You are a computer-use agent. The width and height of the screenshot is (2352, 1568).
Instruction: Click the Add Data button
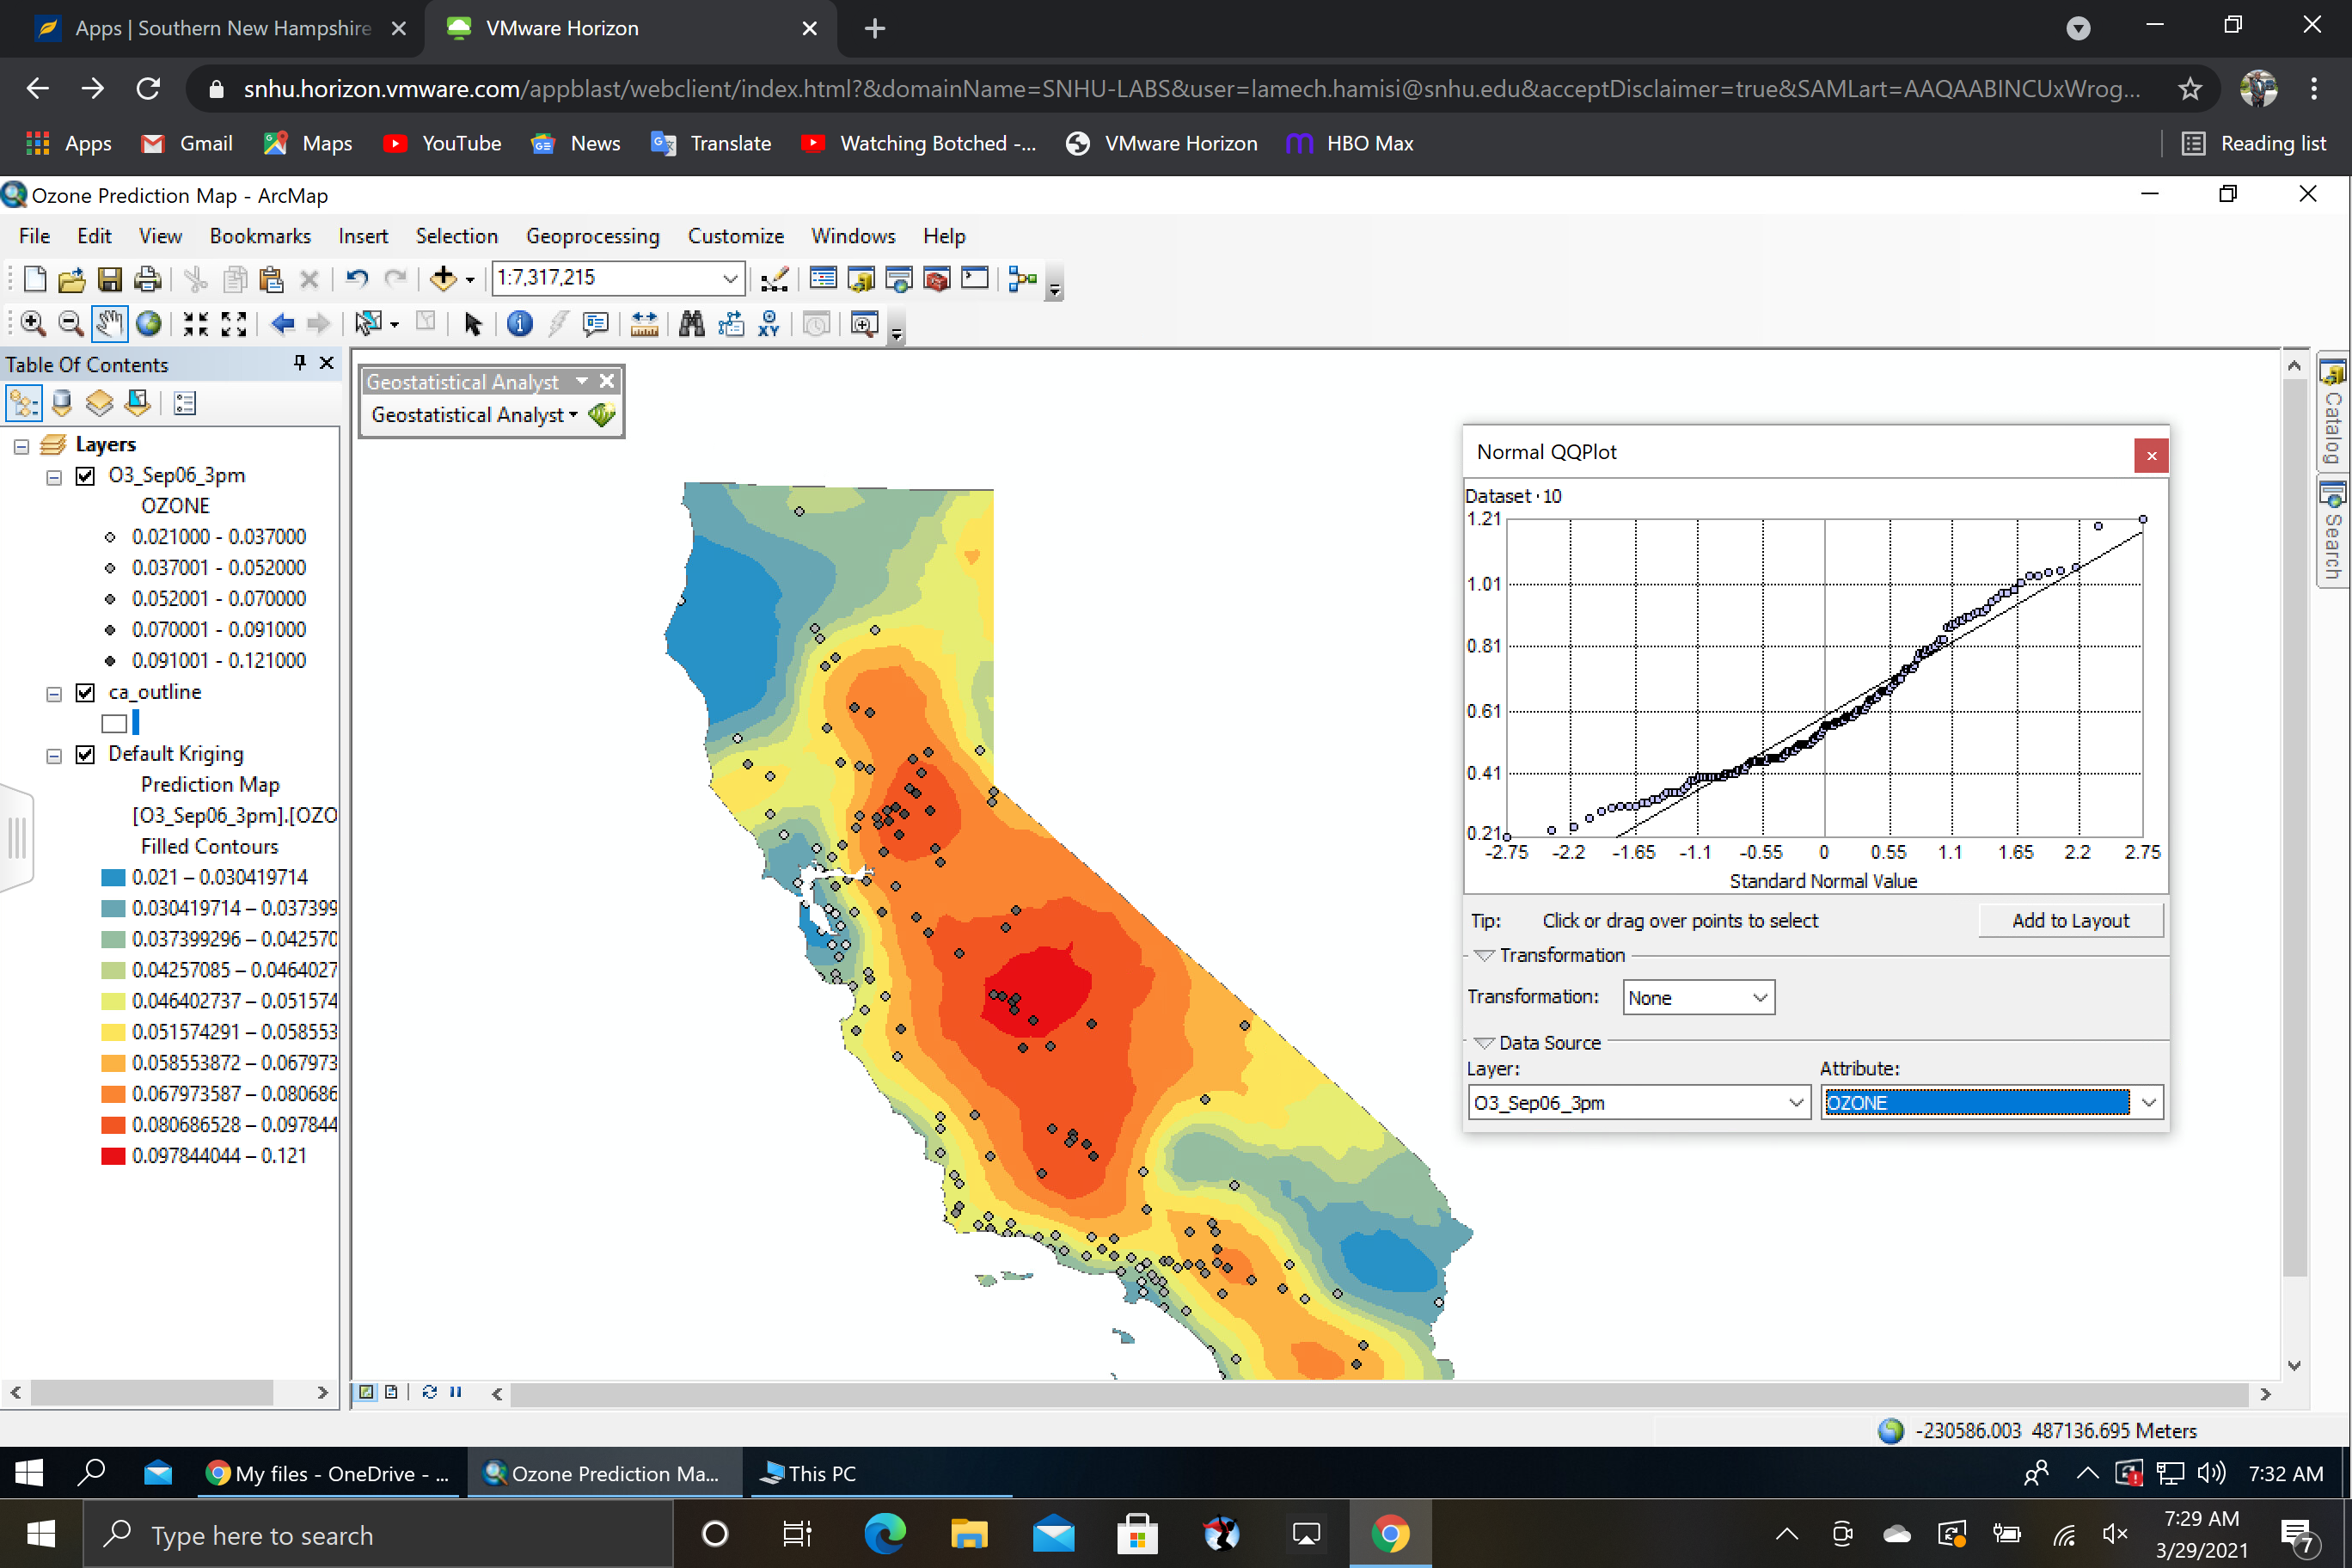(443, 279)
